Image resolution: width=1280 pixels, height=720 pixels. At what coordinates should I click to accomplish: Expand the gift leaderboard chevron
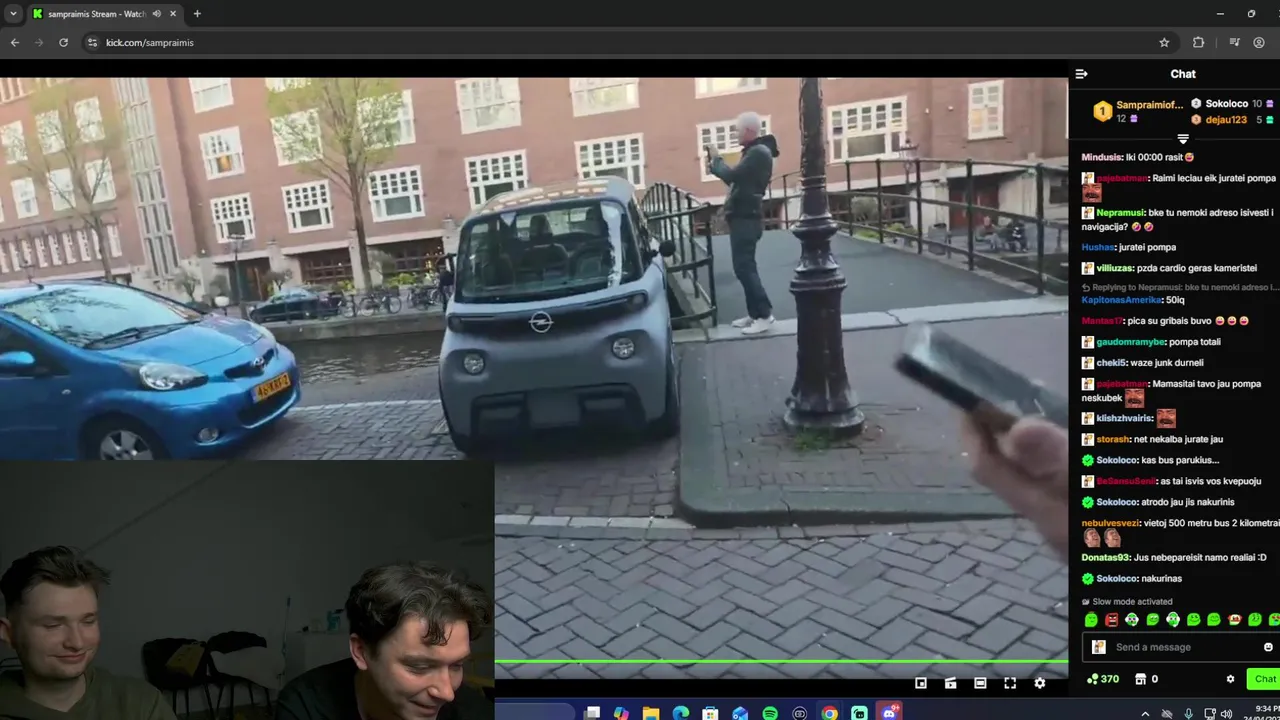pyautogui.click(x=1183, y=139)
